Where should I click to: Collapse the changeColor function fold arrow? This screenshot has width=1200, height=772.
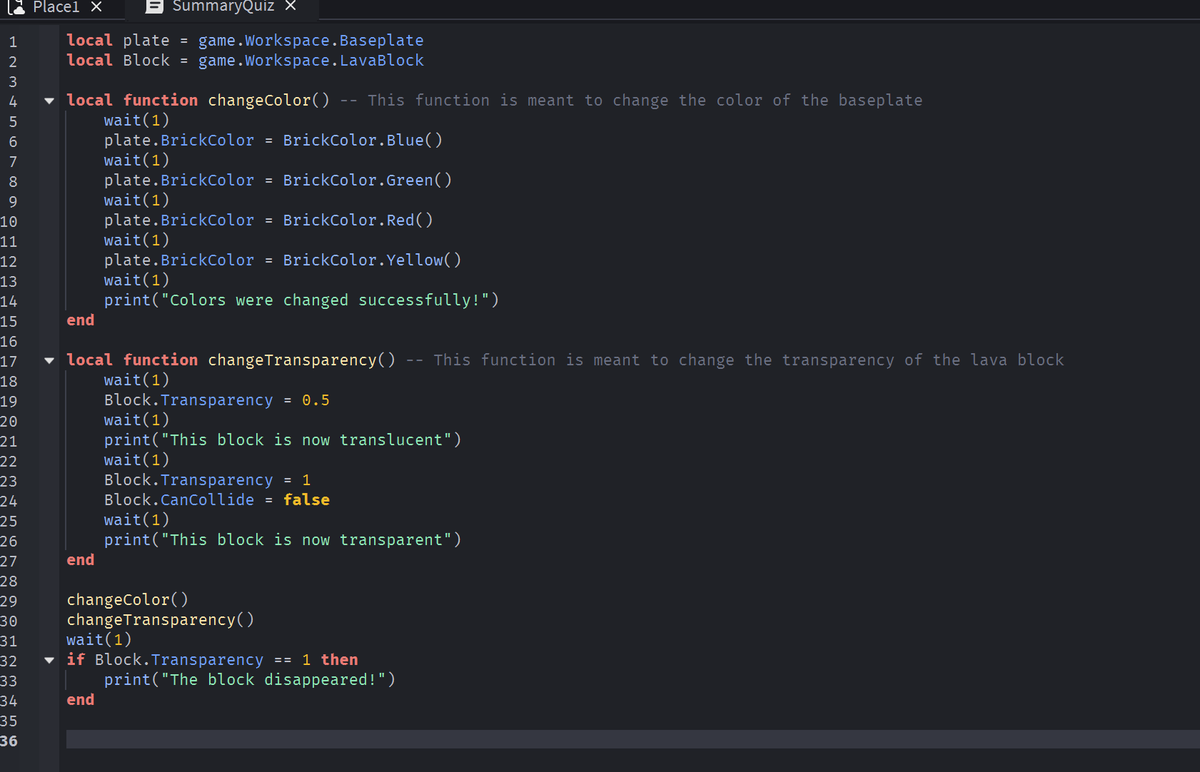(x=49, y=100)
